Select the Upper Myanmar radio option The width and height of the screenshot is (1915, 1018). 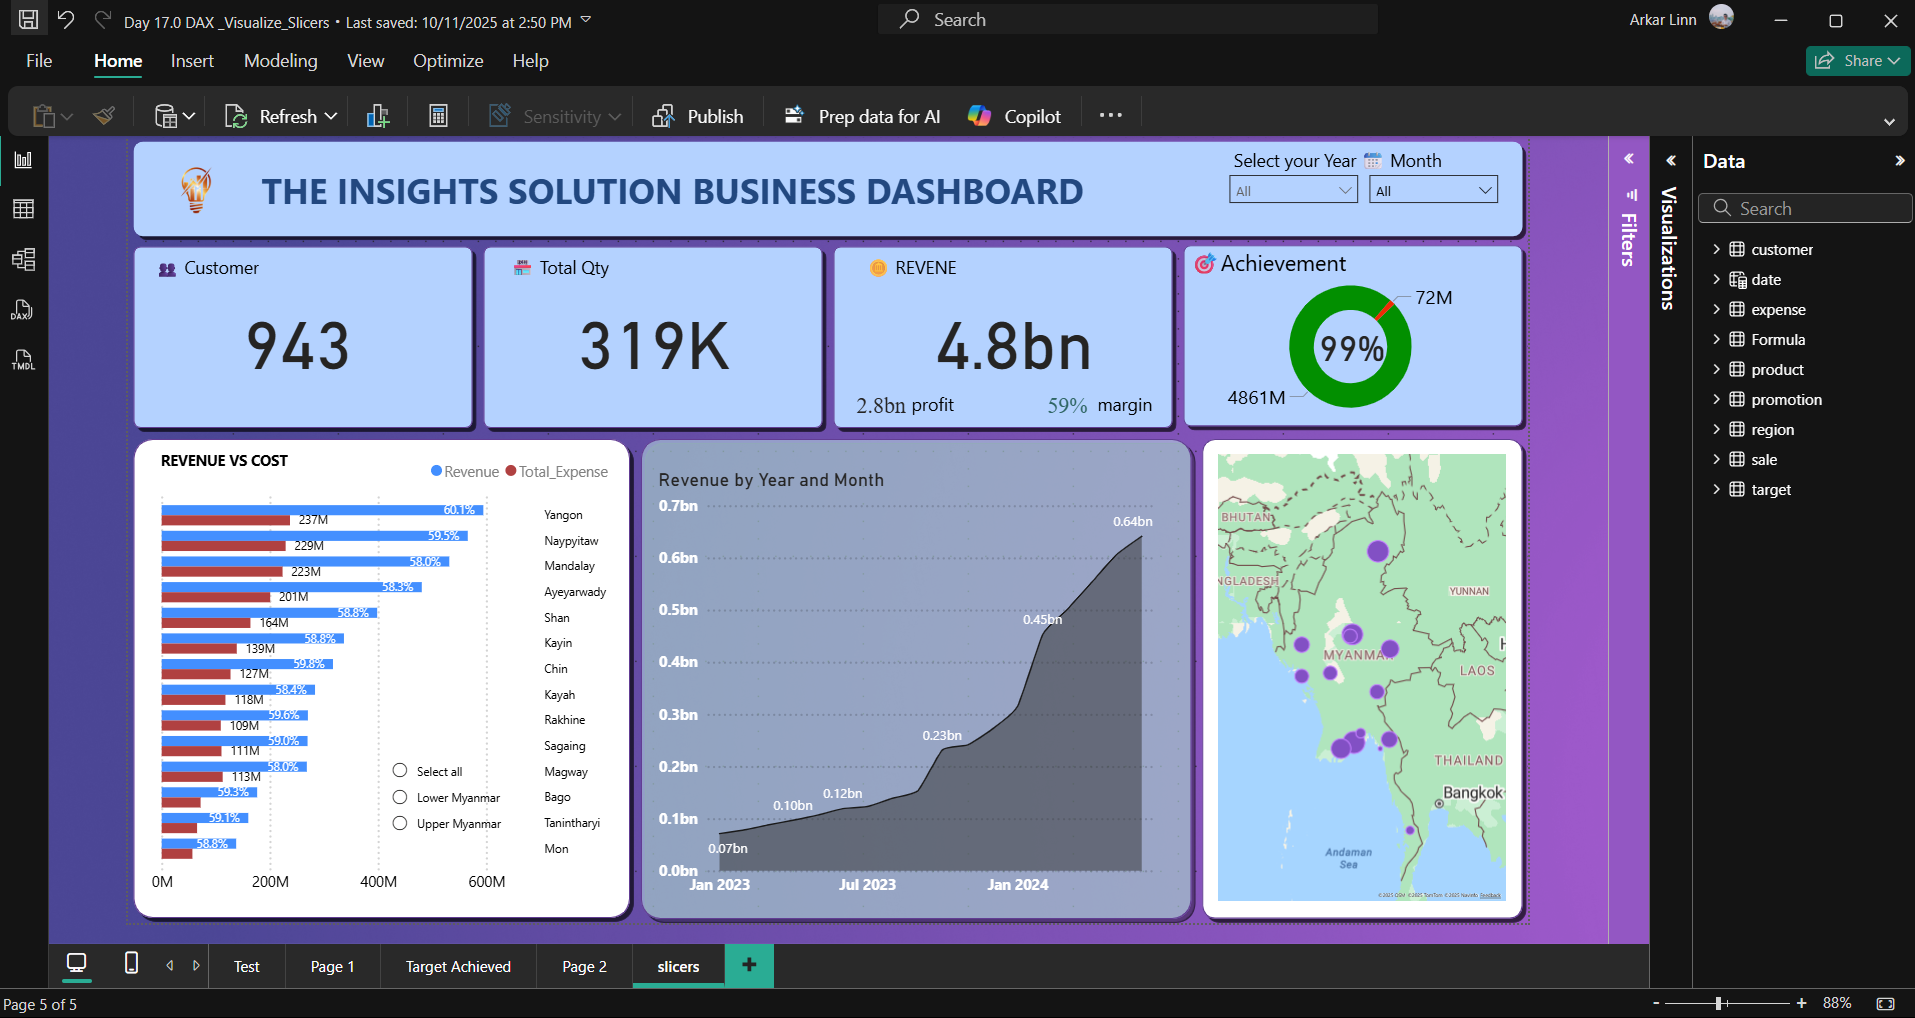tap(400, 823)
